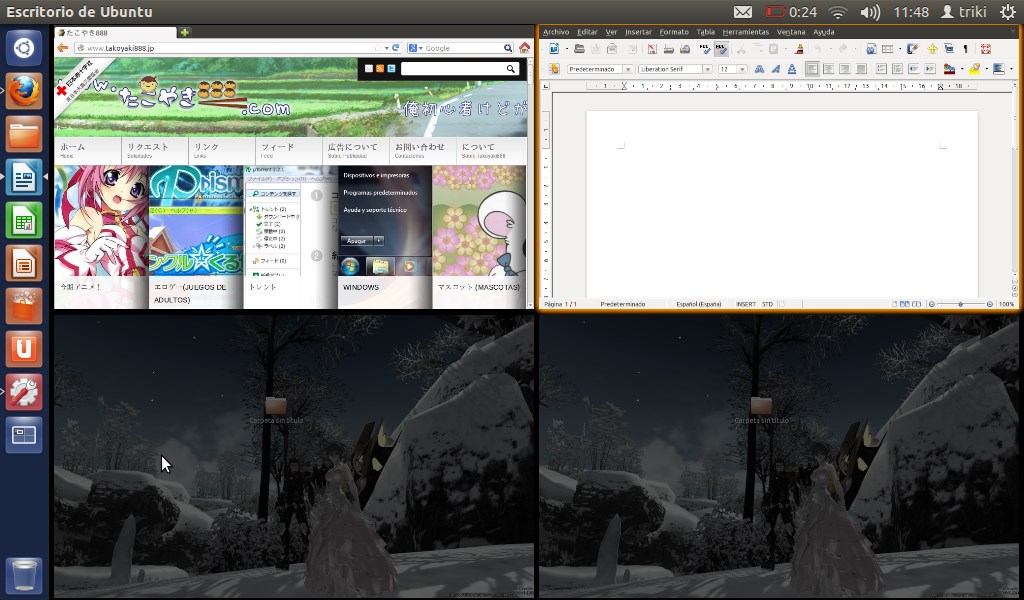Toggle AutoSpellcheck in Writer toolbar
Viewport: 1024px width, 600px height.
coord(722,49)
